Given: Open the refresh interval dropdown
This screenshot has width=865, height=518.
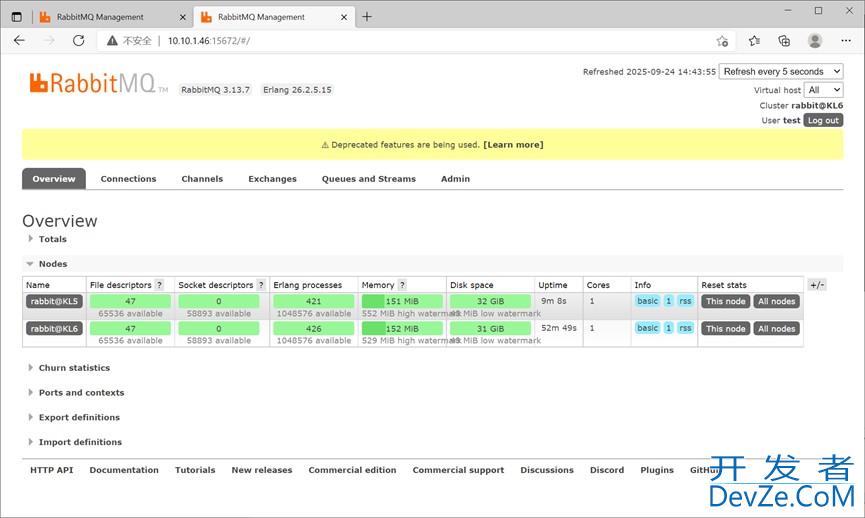Looking at the screenshot, I should click(x=781, y=72).
